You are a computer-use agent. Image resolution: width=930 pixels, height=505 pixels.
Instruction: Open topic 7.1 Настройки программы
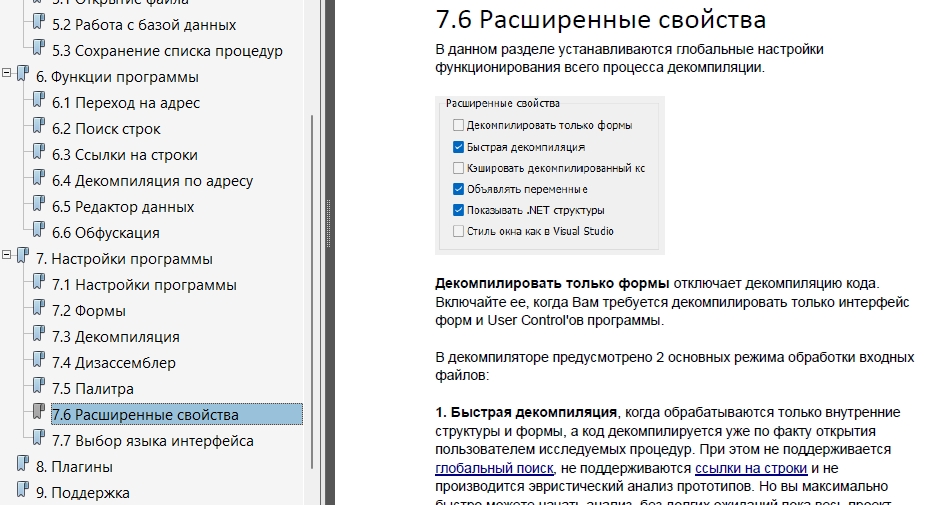[x=144, y=285]
